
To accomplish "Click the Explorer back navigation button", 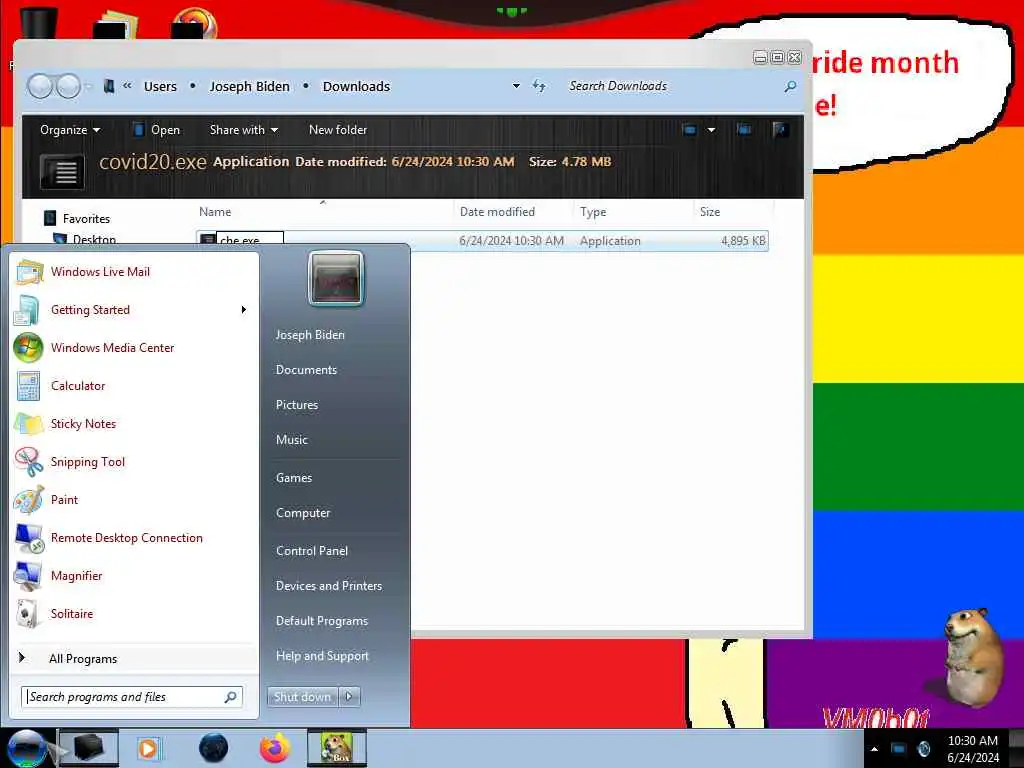I will point(40,86).
